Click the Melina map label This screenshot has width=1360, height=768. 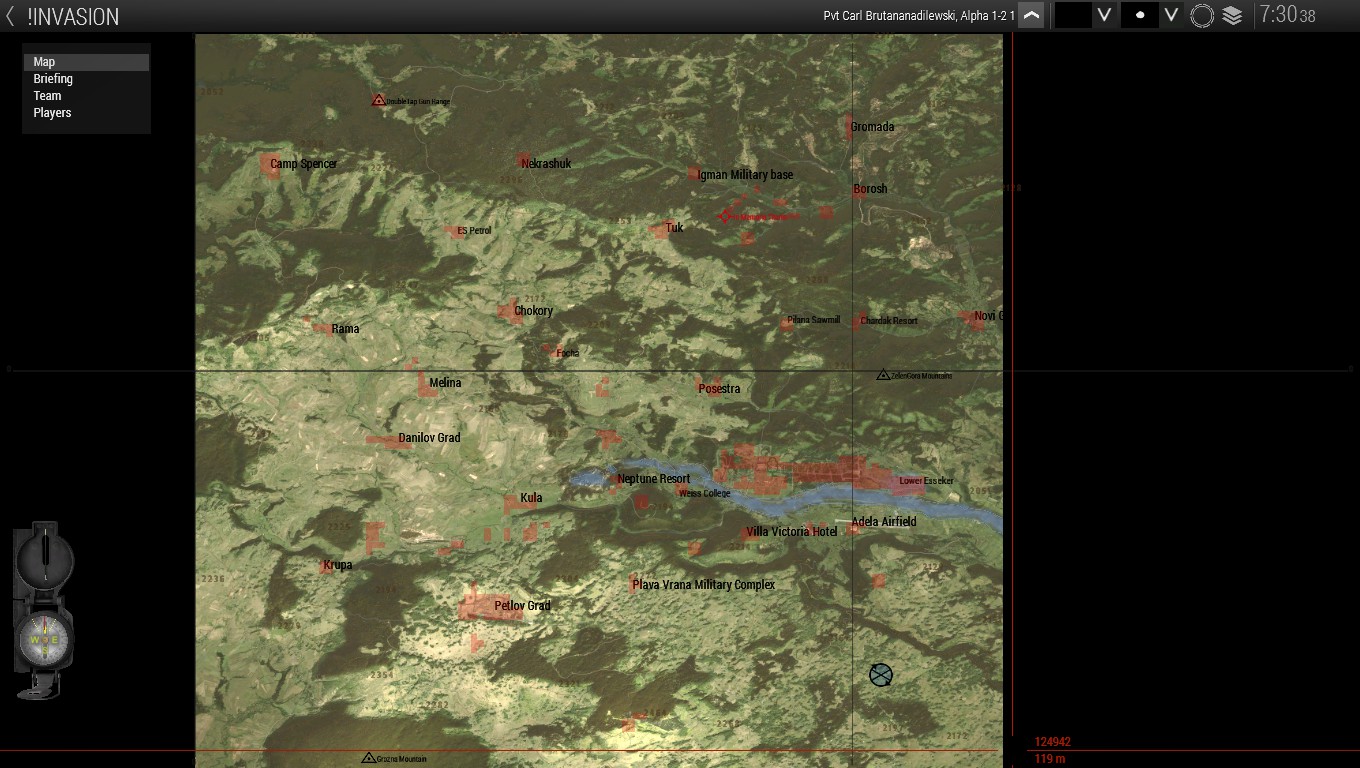click(x=445, y=383)
